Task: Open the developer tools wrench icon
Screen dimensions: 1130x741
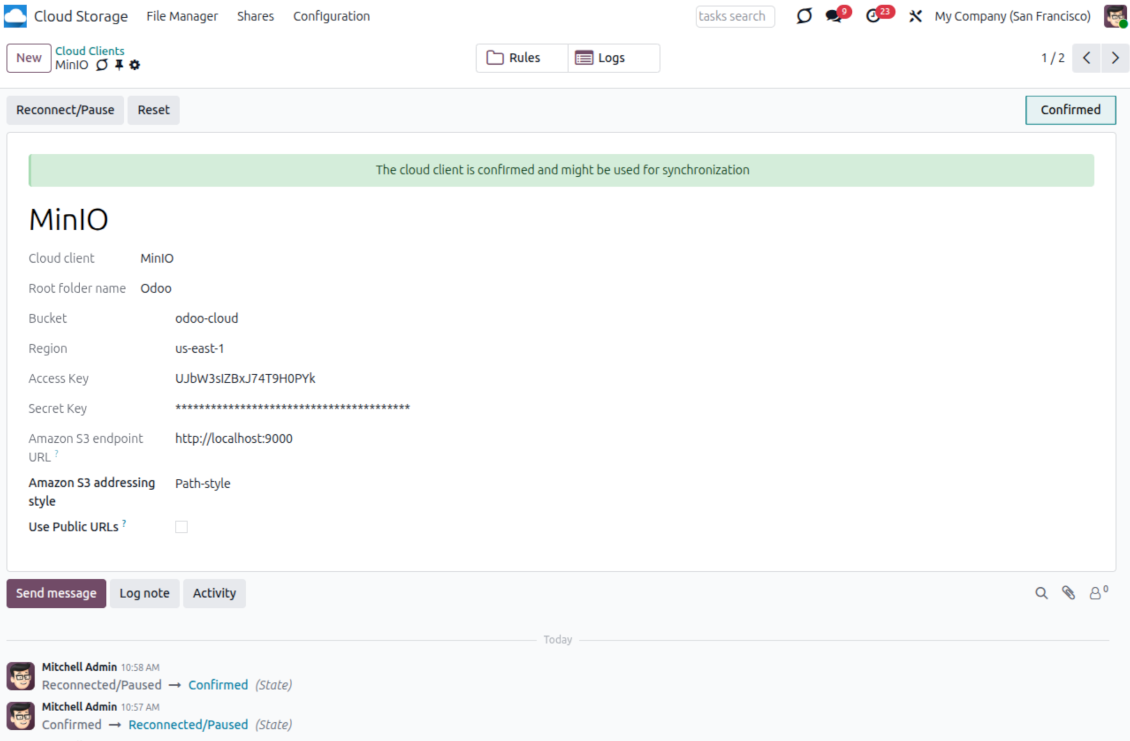Action: pos(915,16)
